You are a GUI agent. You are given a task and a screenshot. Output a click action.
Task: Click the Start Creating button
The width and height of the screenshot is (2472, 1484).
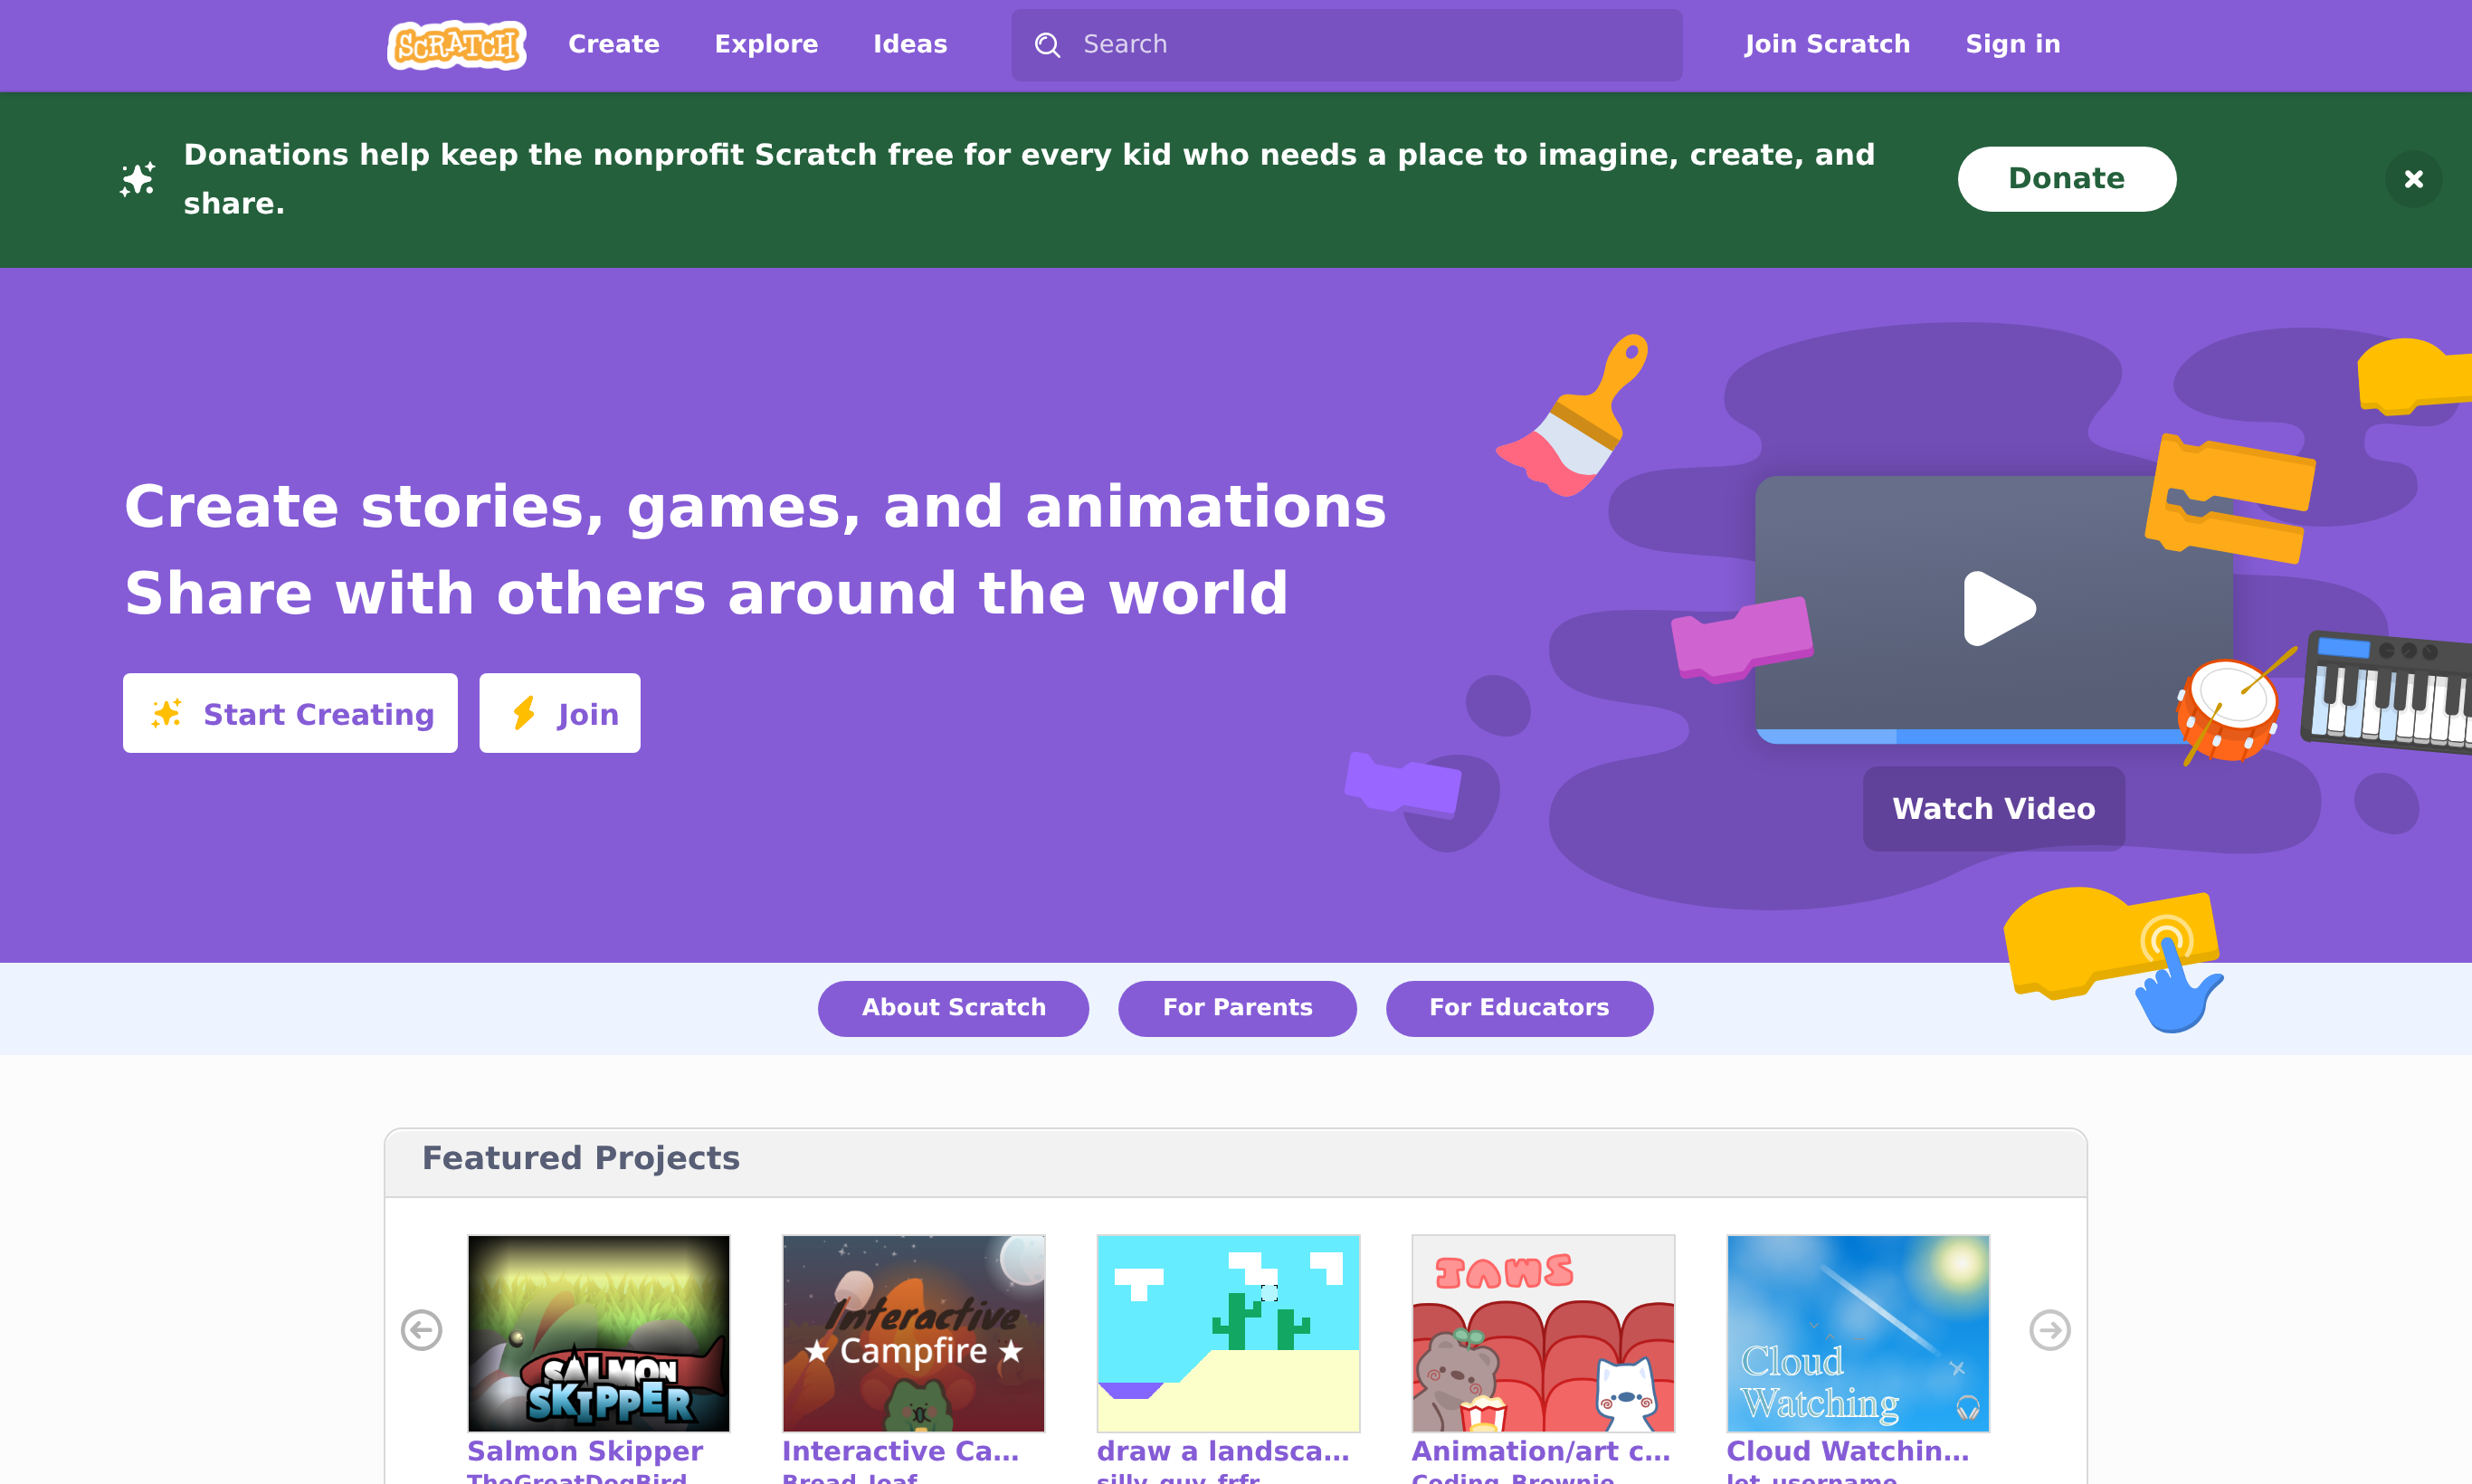(290, 713)
